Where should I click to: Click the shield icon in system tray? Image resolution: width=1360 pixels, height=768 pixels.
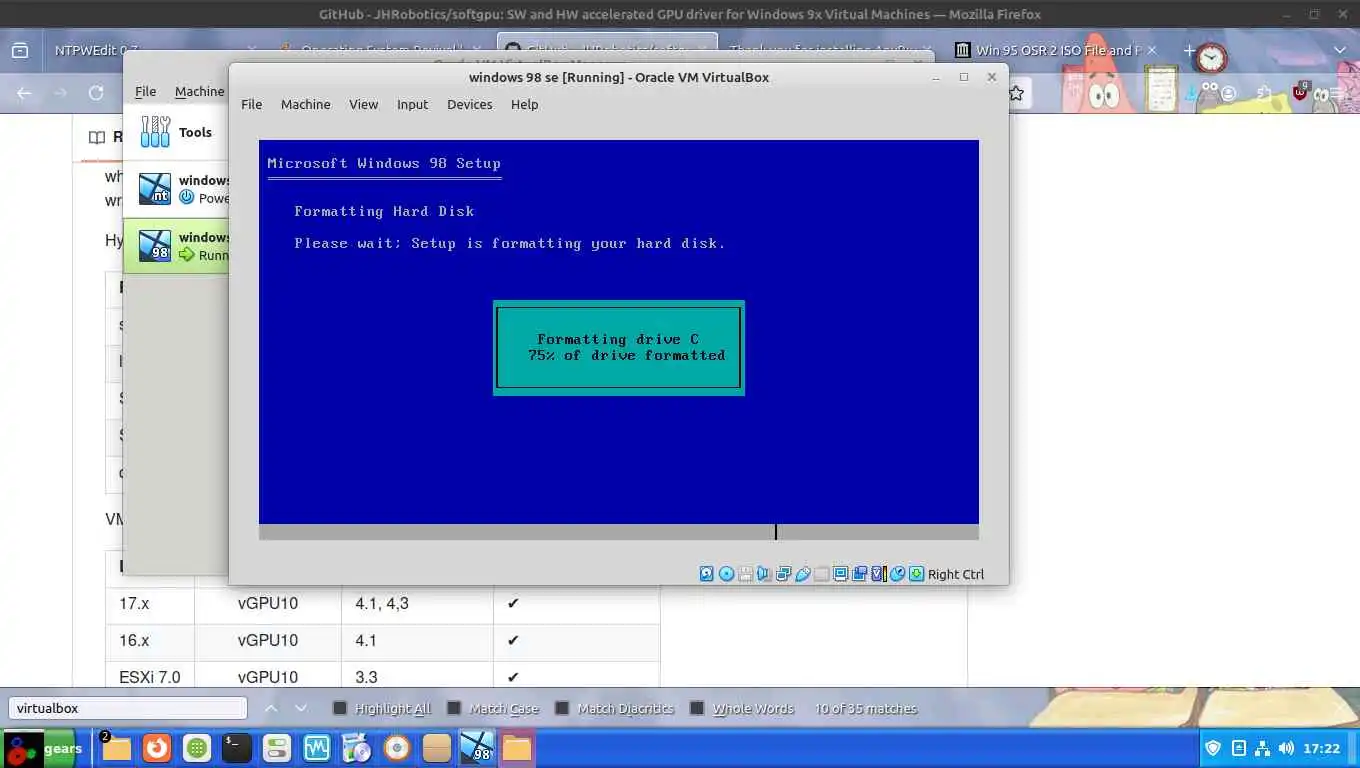pos(1213,748)
